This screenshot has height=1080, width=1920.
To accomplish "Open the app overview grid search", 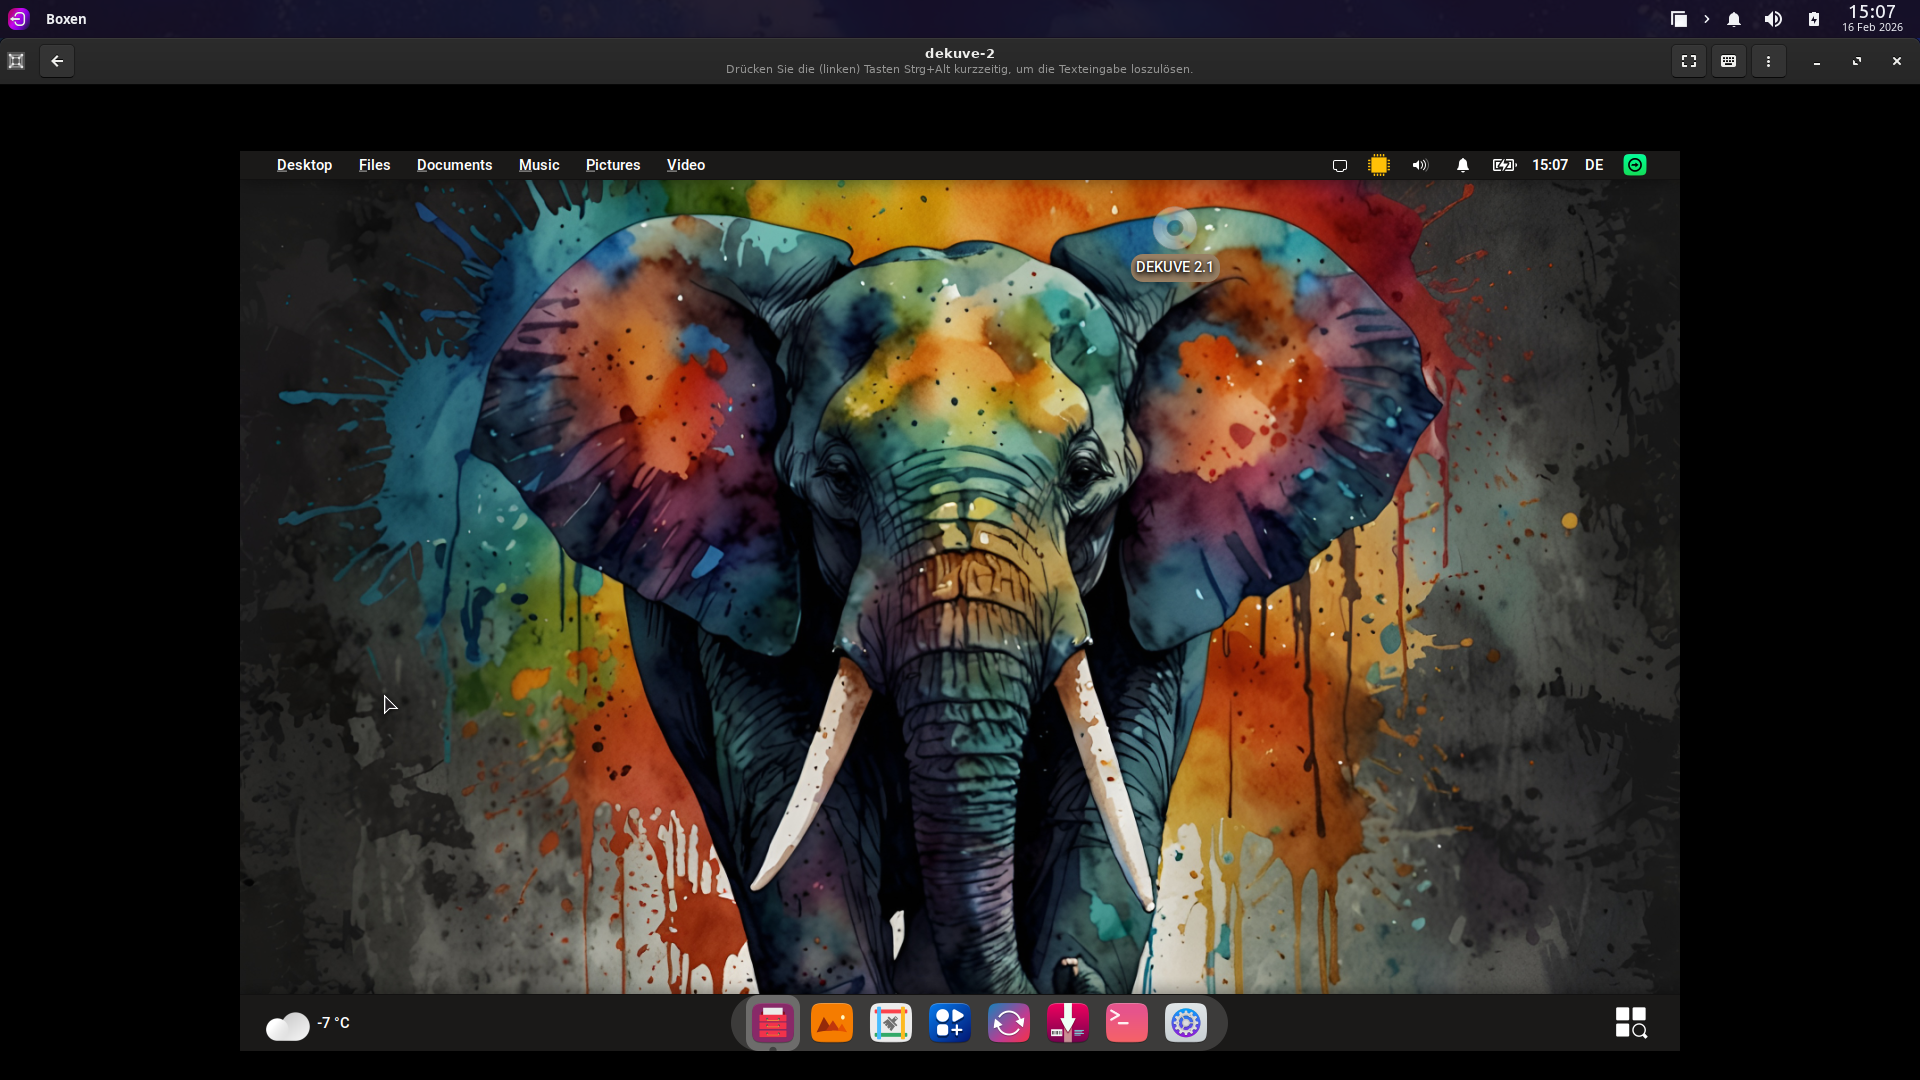I will pos(1631,1023).
